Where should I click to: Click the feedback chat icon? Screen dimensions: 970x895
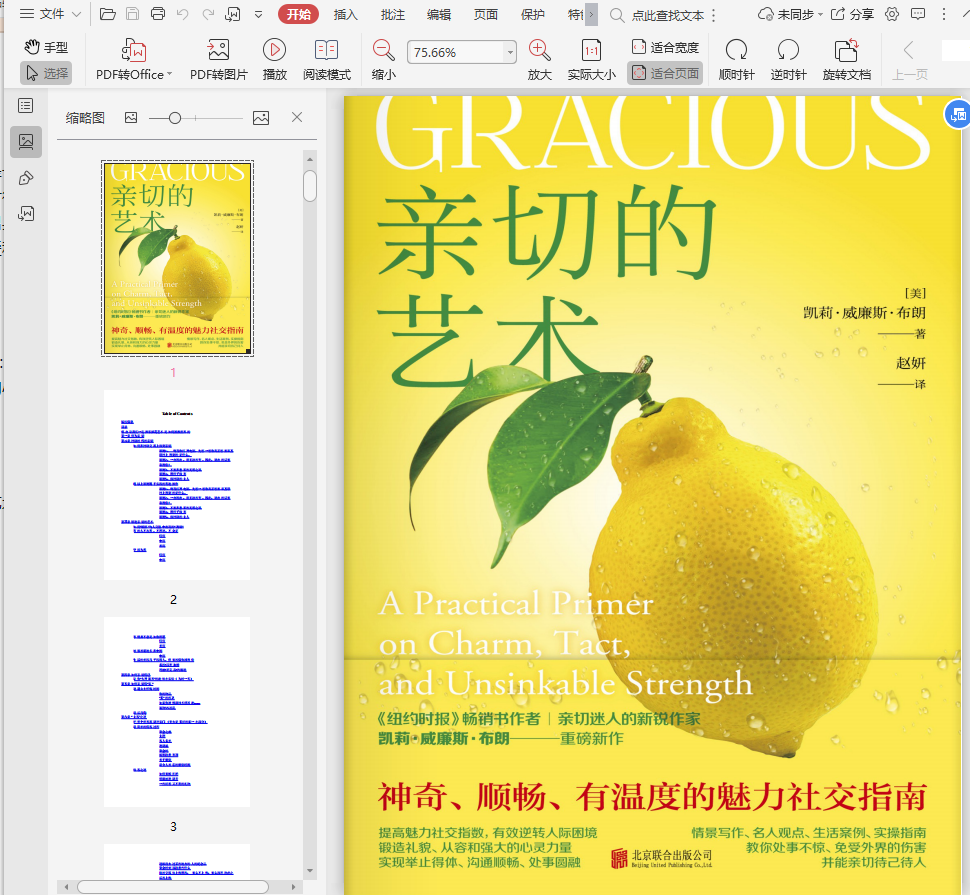(x=918, y=14)
